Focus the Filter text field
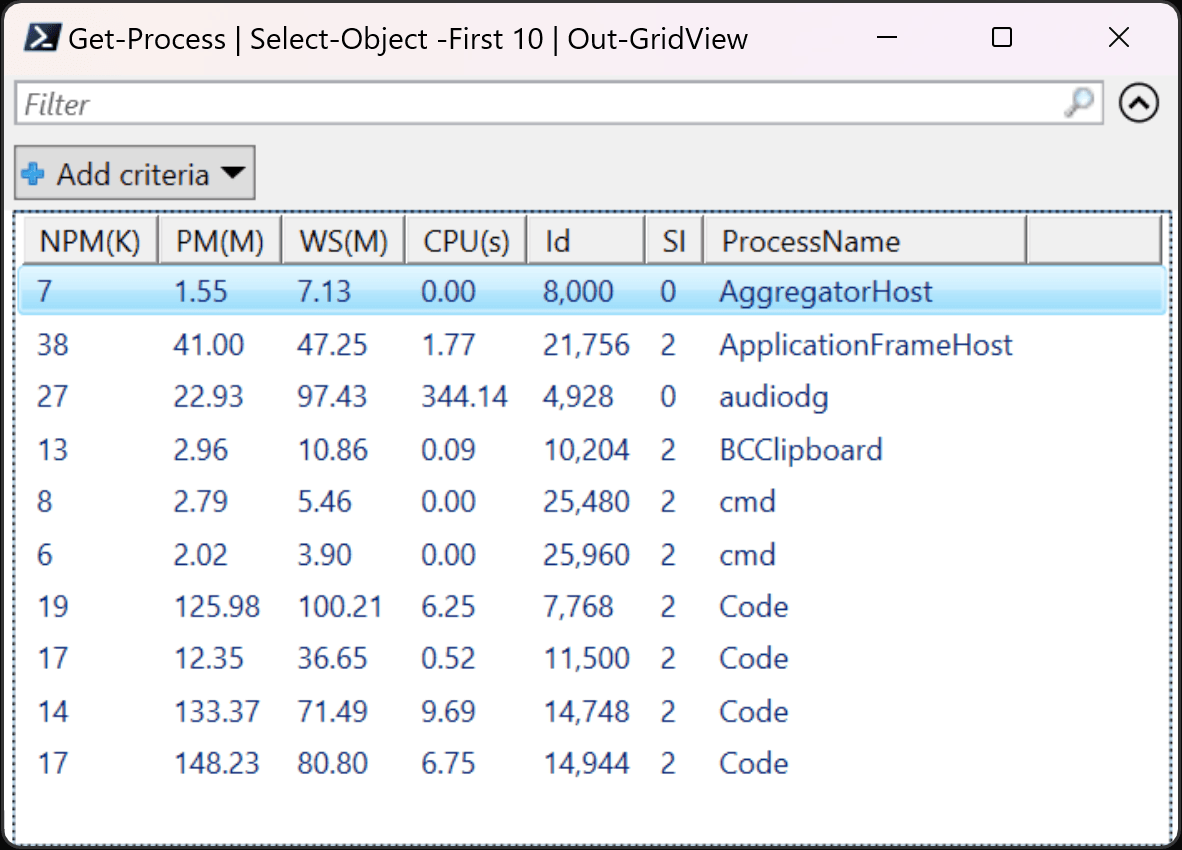The height and width of the screenshot is (850, 1182). [559, 103]
